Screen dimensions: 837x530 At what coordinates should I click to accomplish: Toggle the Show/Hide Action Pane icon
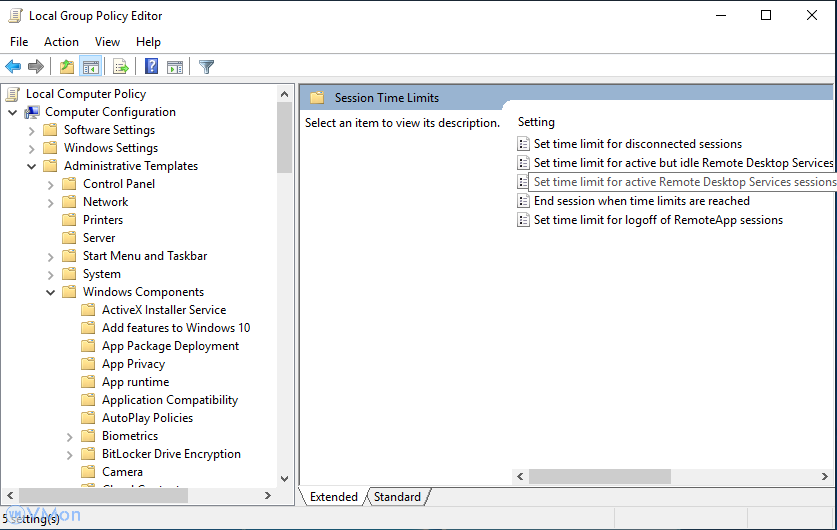175,67
